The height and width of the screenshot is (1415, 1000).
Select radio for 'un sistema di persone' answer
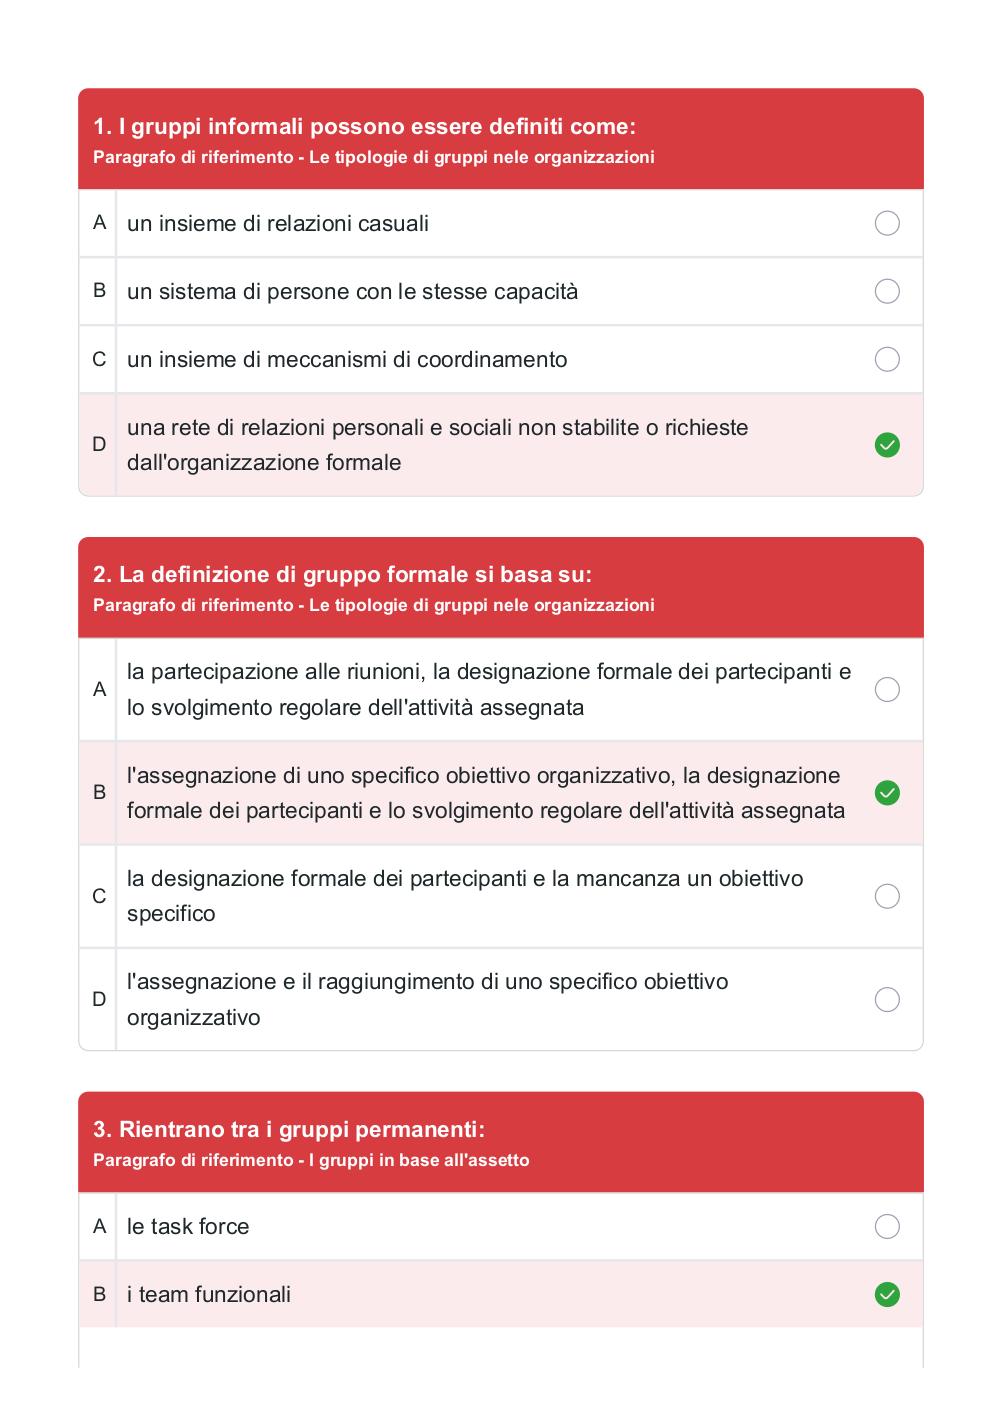(887, 291)
